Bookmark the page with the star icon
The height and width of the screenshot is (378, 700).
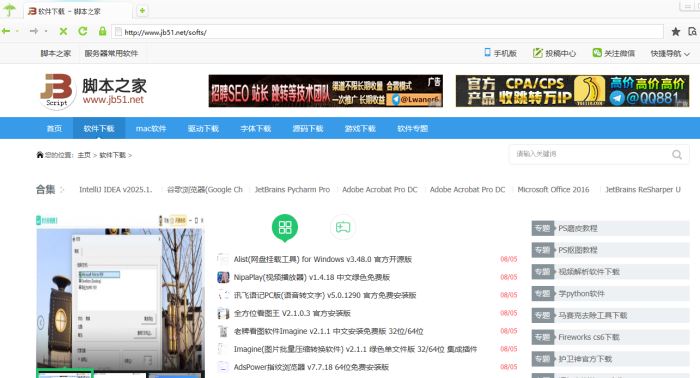click(676, 31)
